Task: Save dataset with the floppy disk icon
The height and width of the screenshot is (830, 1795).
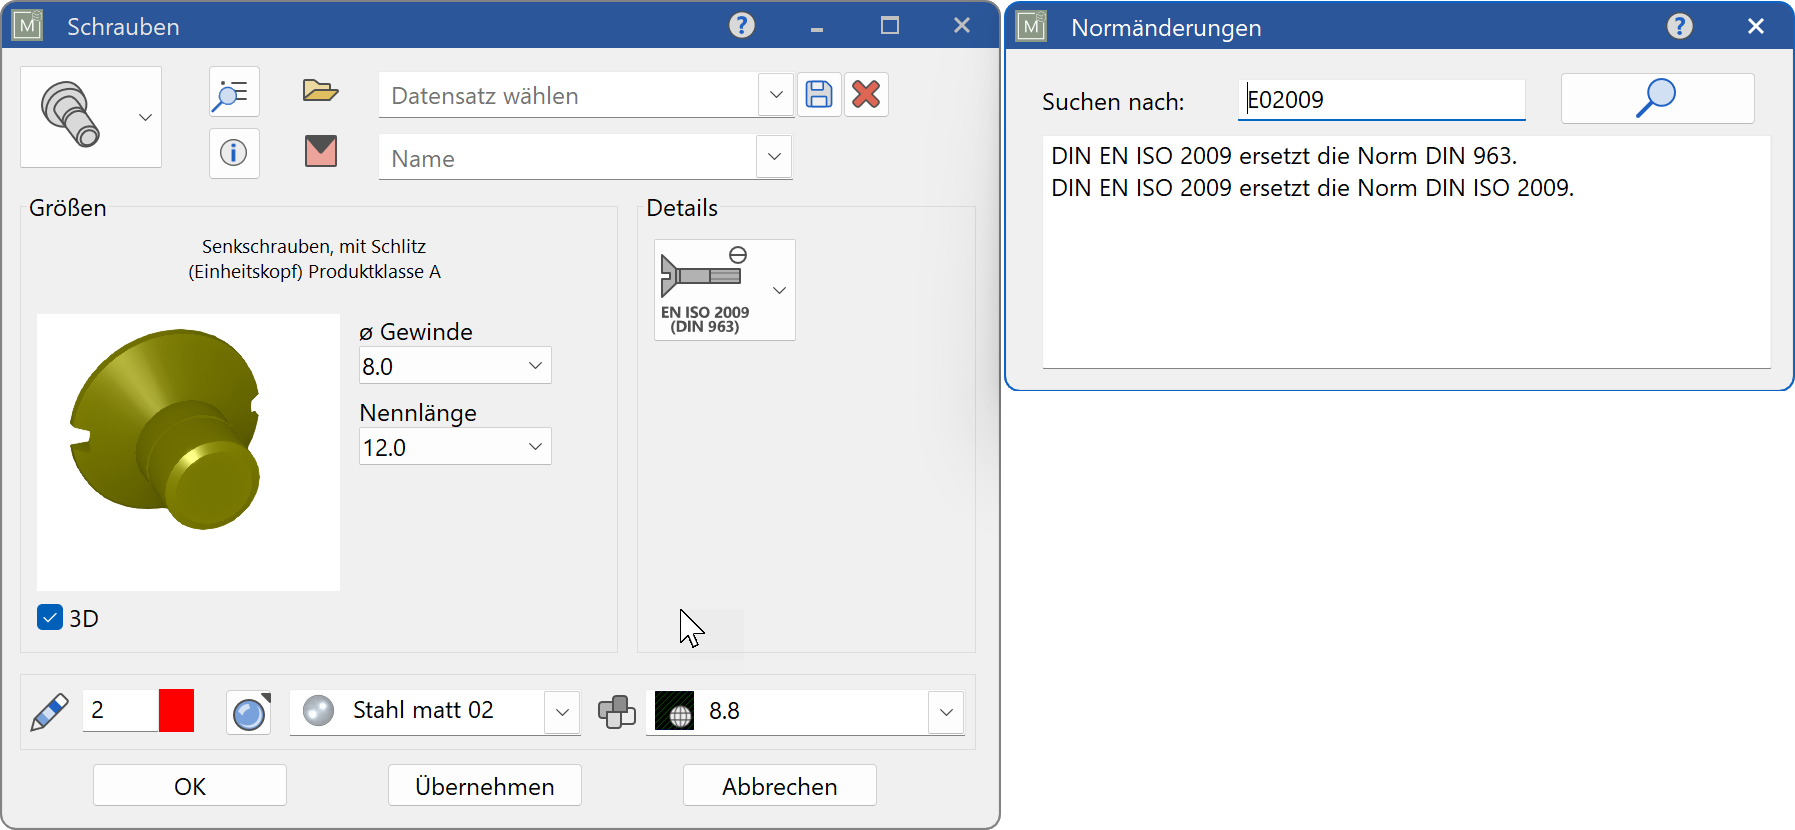Action: 819,95
